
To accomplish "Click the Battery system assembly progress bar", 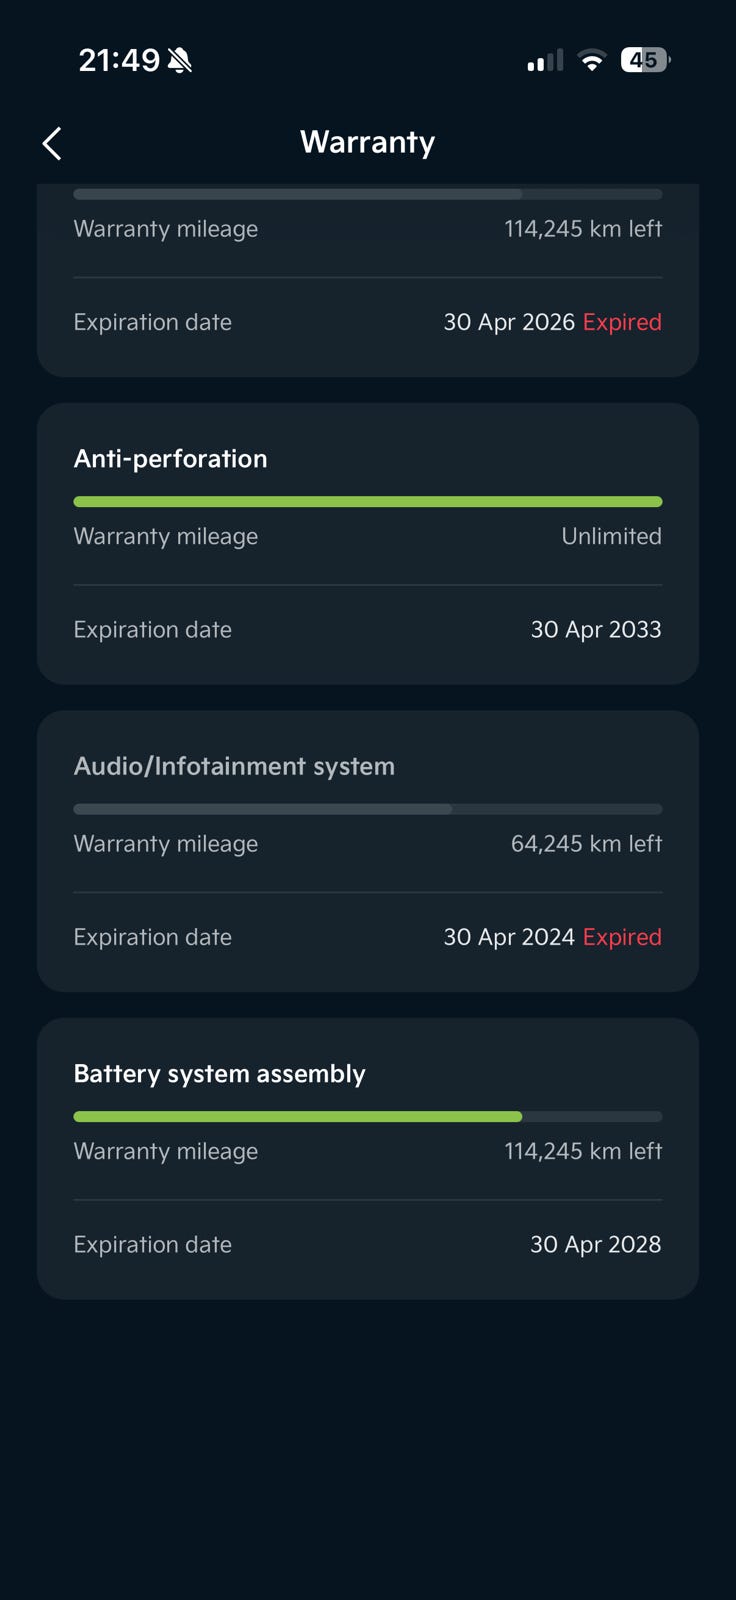I will [368, 1117].
